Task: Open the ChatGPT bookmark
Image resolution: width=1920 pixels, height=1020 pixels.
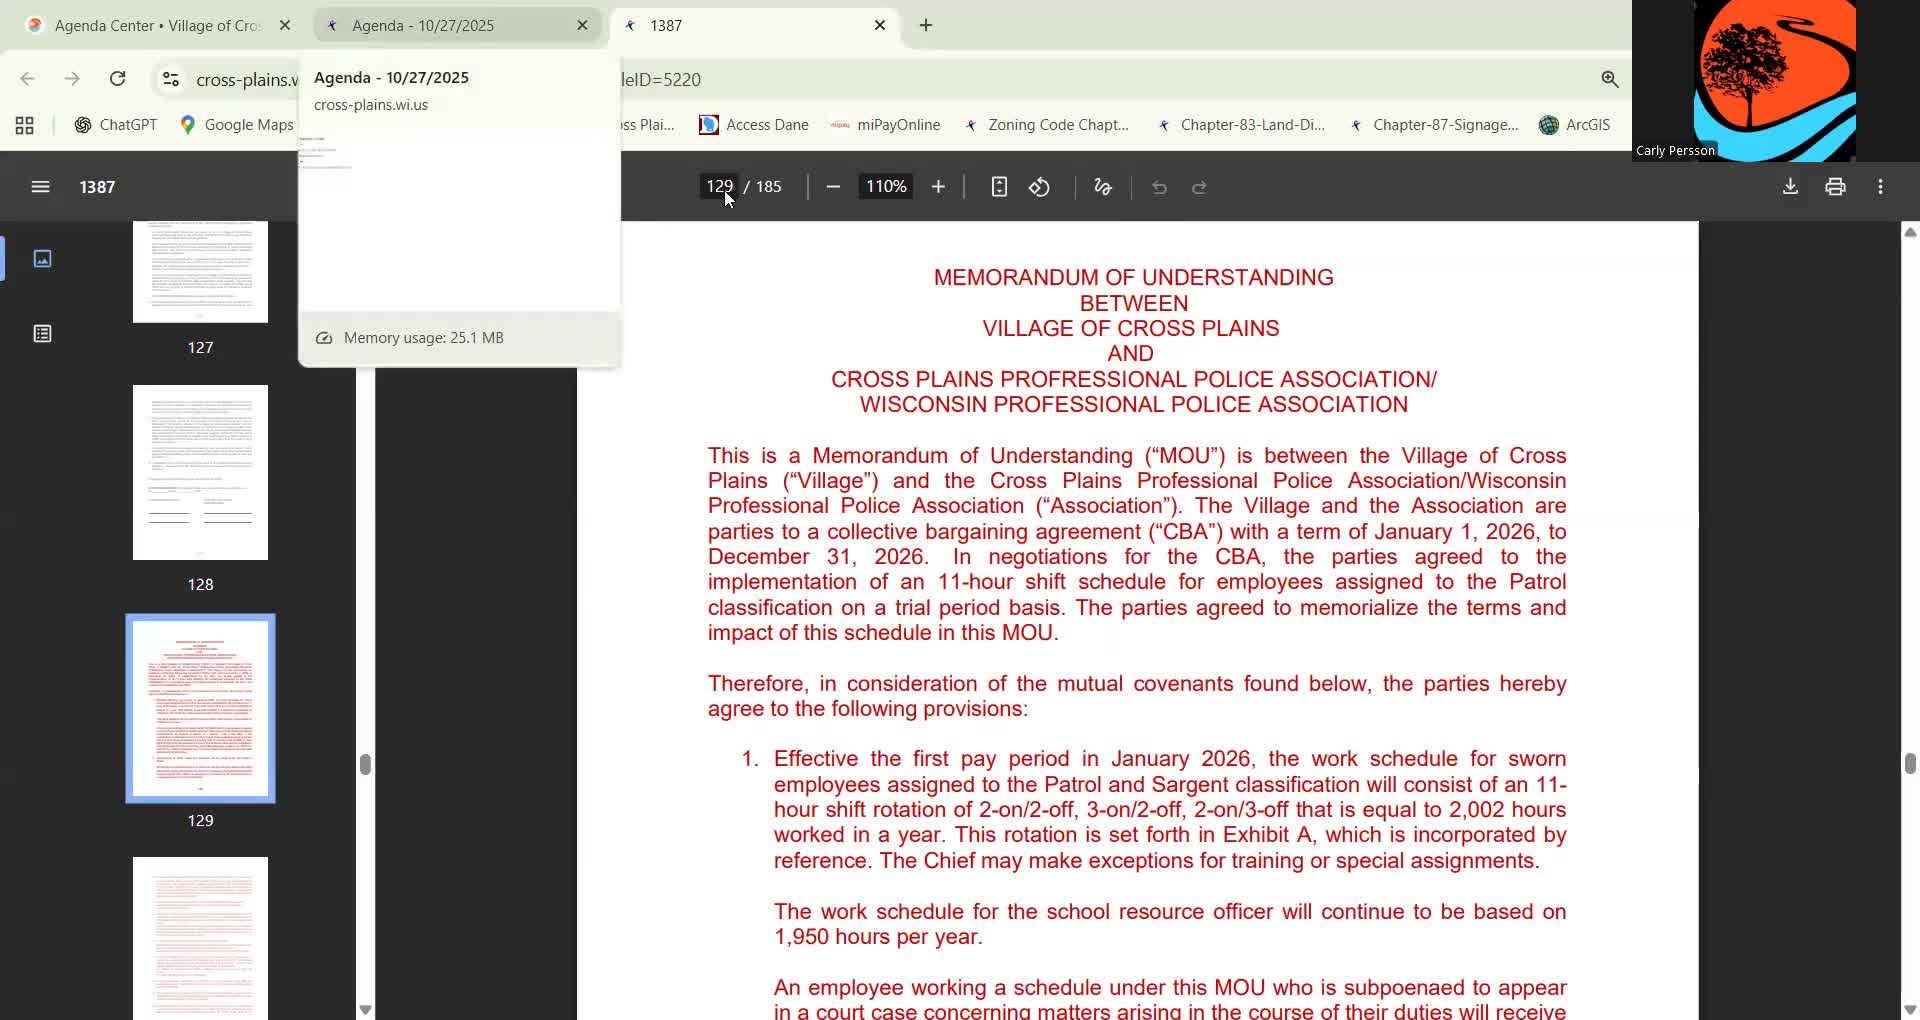Action: pos(115,125)
